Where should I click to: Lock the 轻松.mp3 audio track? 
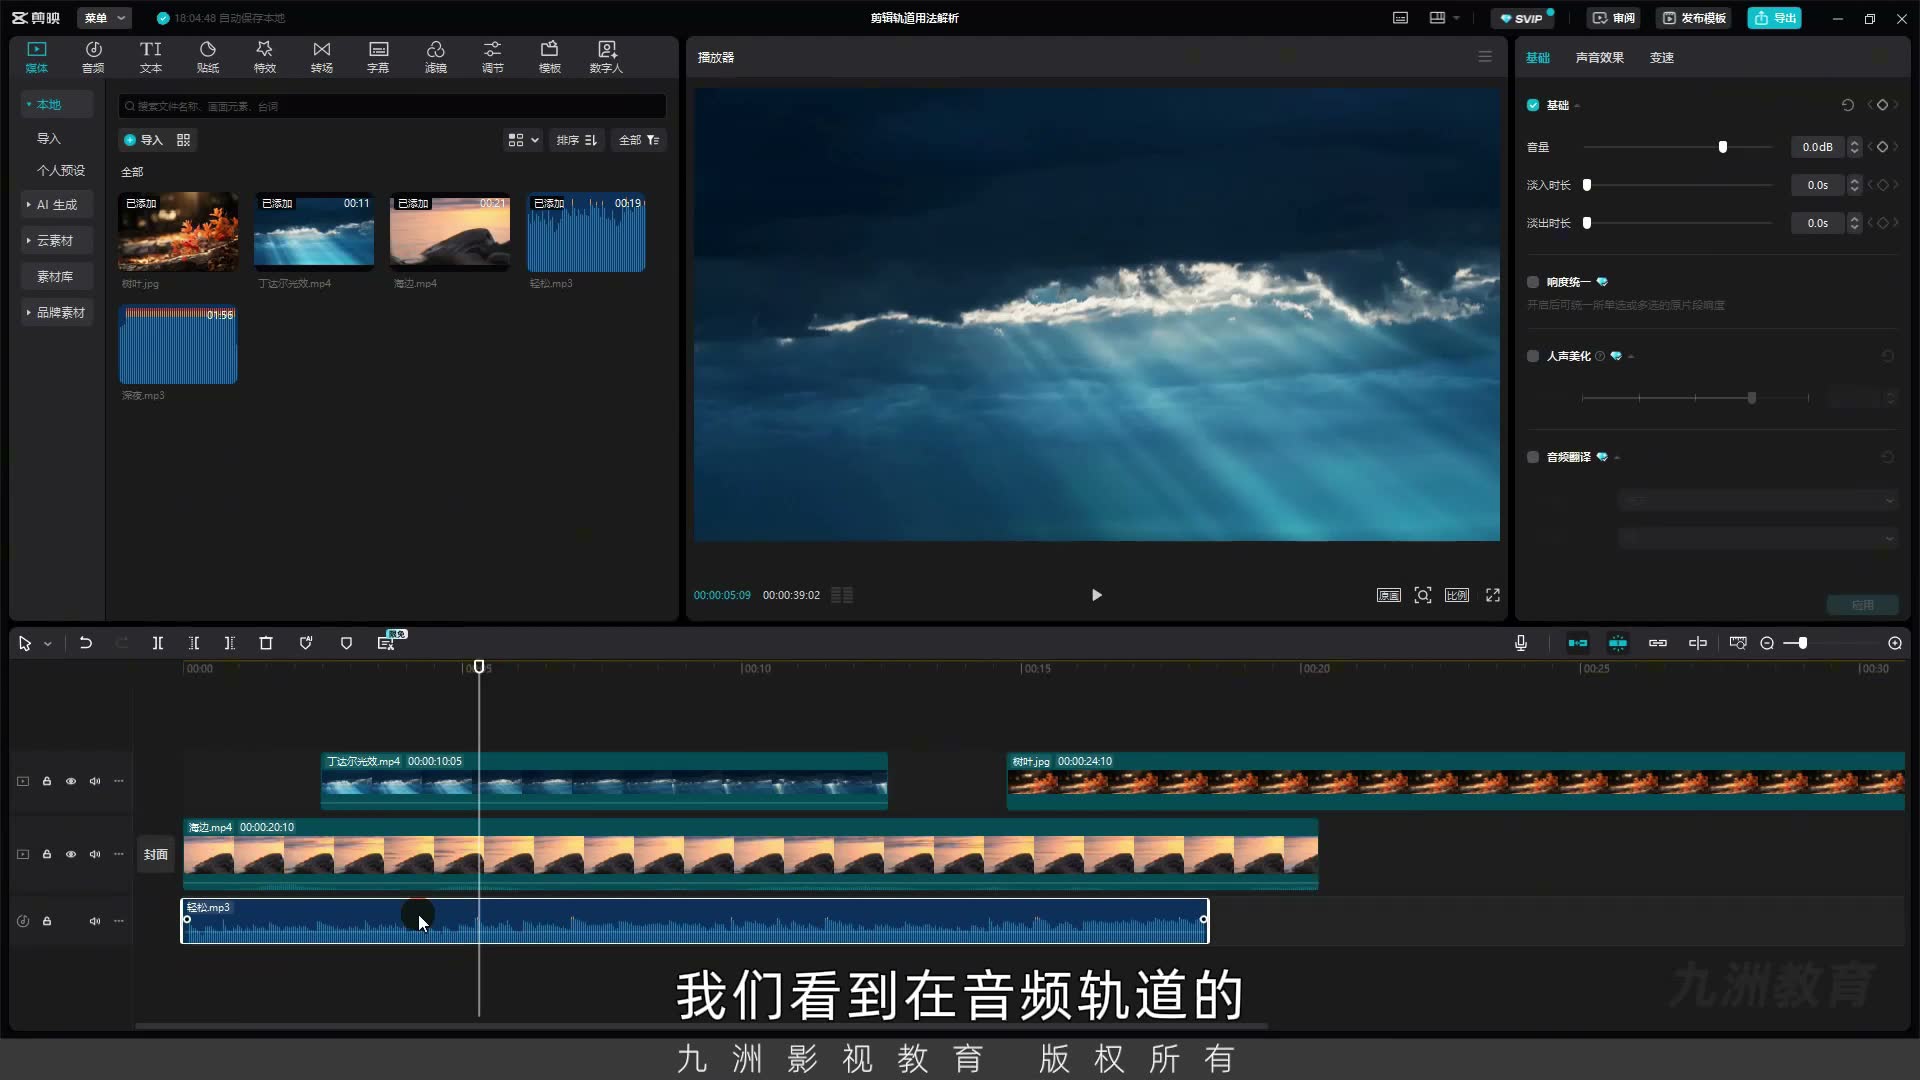click(x=47, y=921)
